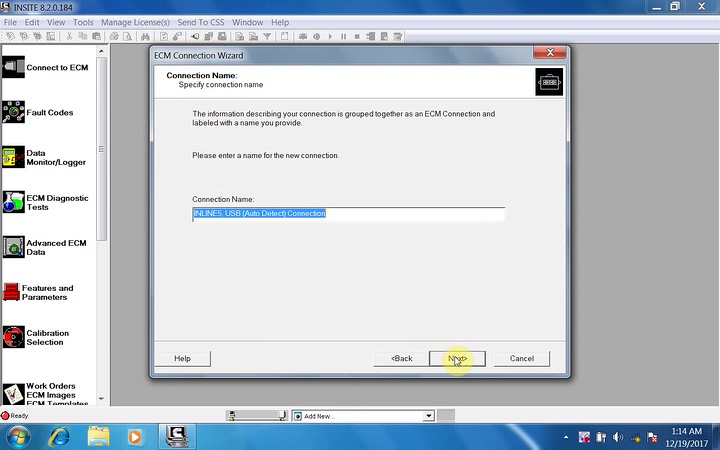Image resolution: width=720 pixels, height=450 pixels.
Task: Click the camera Snapshot toolbar icon
Action: tap(303, 36)
